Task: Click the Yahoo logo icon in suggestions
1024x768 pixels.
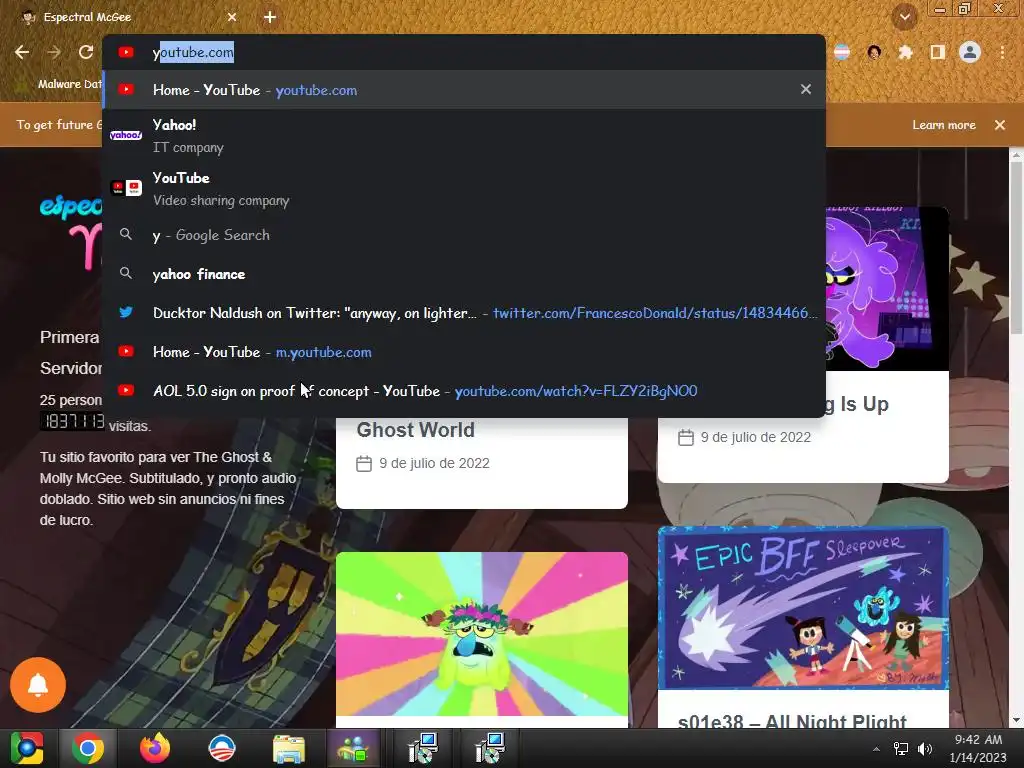Action: (125, 135)
